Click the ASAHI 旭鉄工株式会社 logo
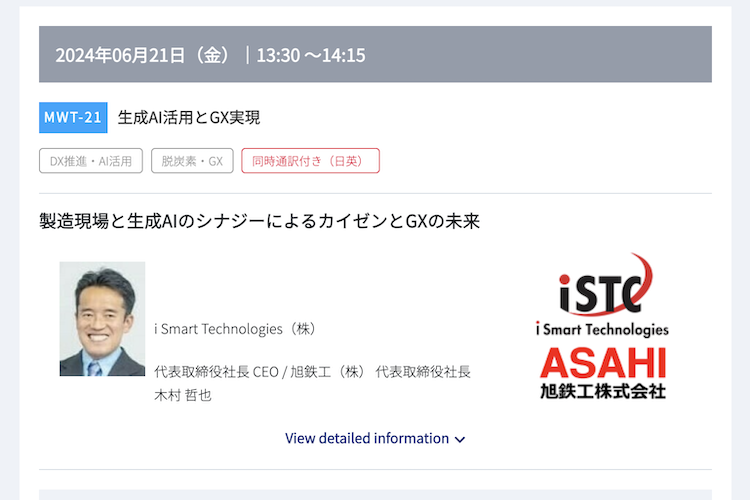The image size is (750, 500). pos(603,373)
